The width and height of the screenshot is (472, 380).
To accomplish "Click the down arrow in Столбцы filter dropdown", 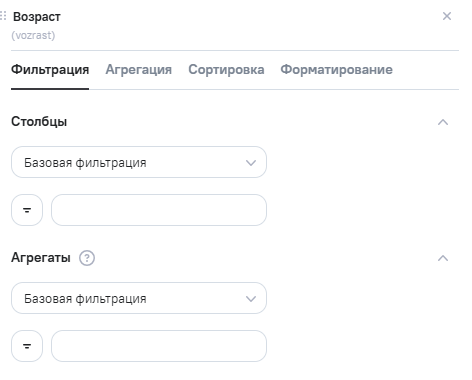I will (x=251, y=163).
